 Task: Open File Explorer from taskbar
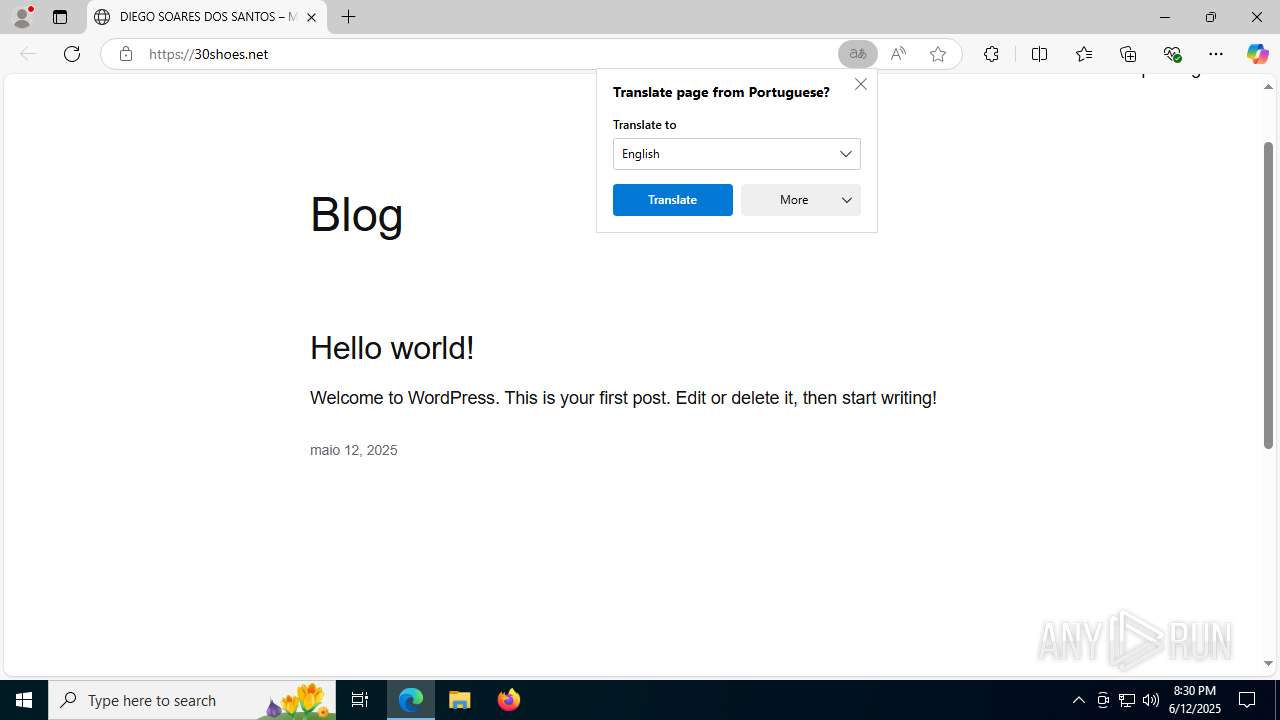[x=460, y=700]
